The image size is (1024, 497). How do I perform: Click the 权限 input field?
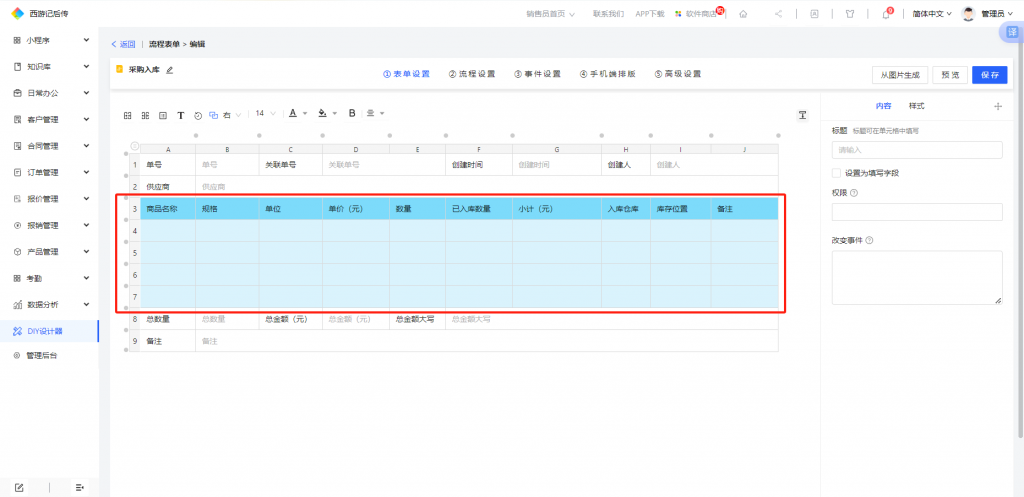tap(917, 212)
